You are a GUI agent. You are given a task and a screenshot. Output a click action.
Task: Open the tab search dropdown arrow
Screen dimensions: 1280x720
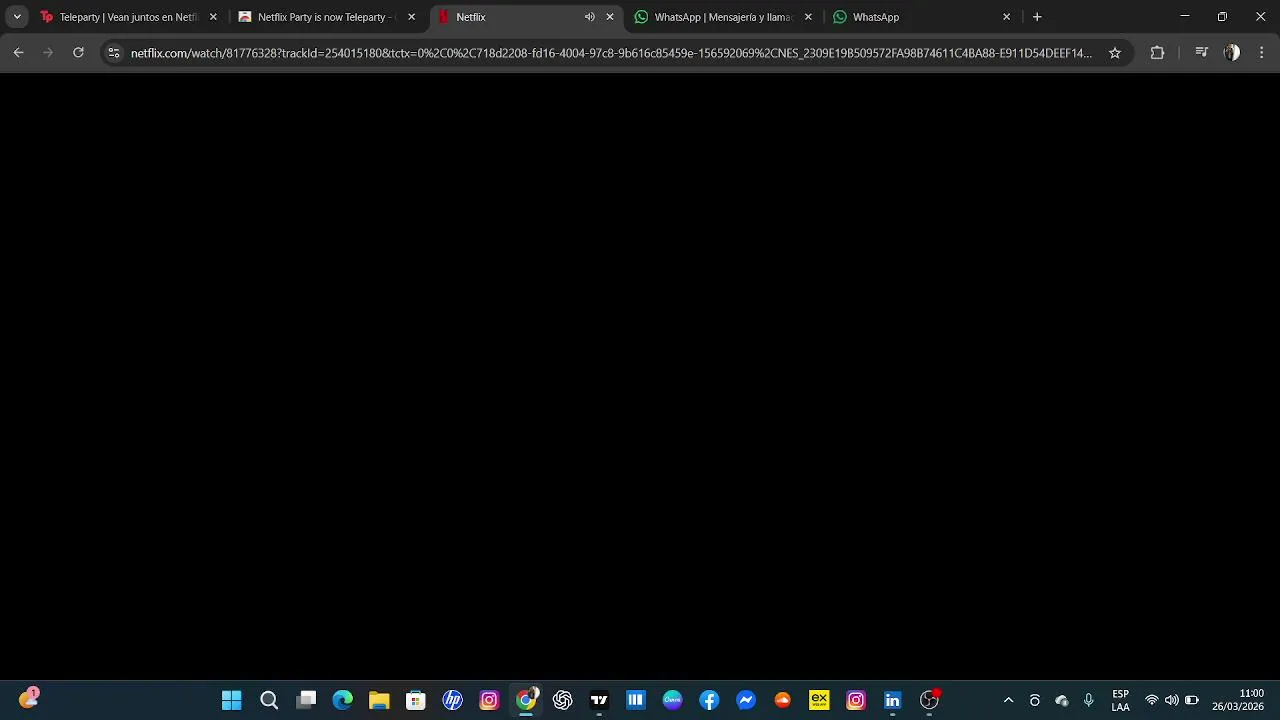[17, 17]
